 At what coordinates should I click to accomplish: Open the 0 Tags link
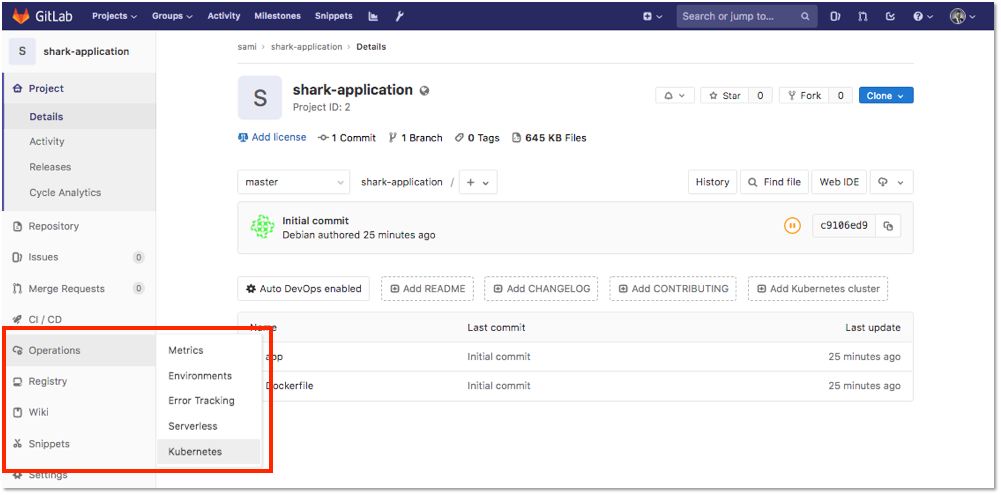point(477,138)
